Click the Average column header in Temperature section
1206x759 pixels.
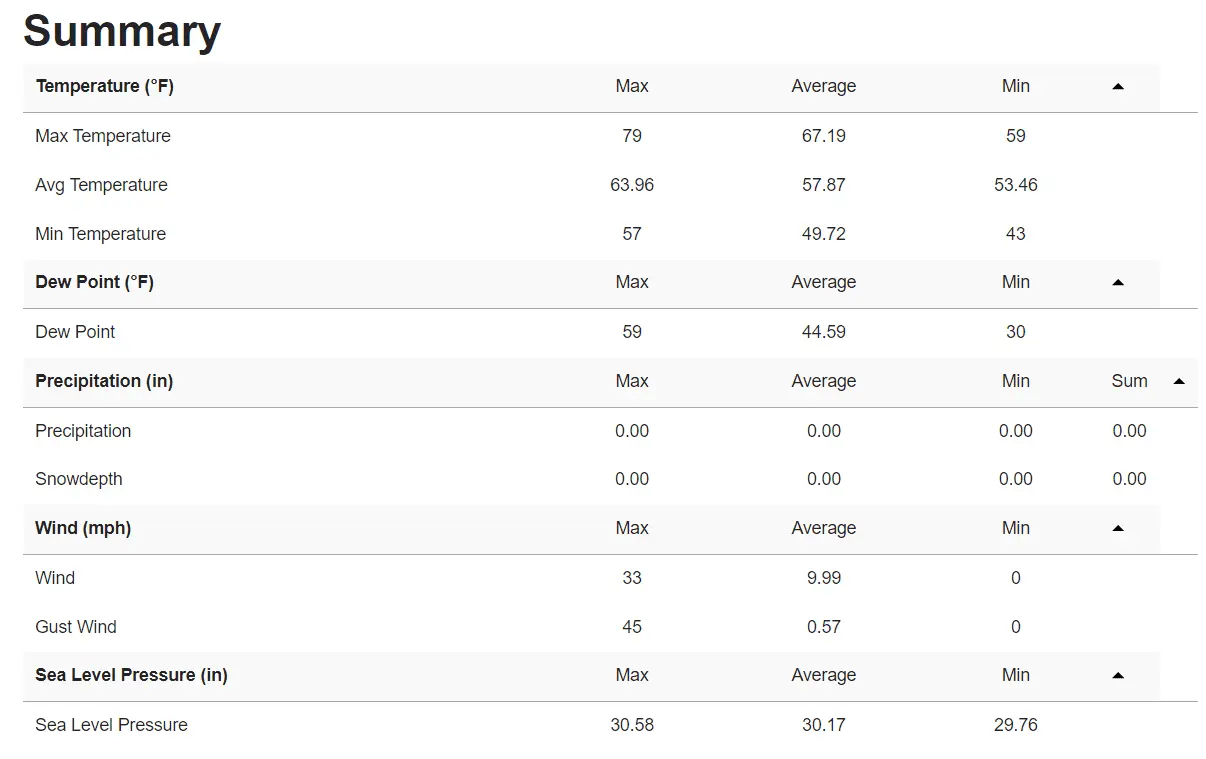tap(823, 86)
